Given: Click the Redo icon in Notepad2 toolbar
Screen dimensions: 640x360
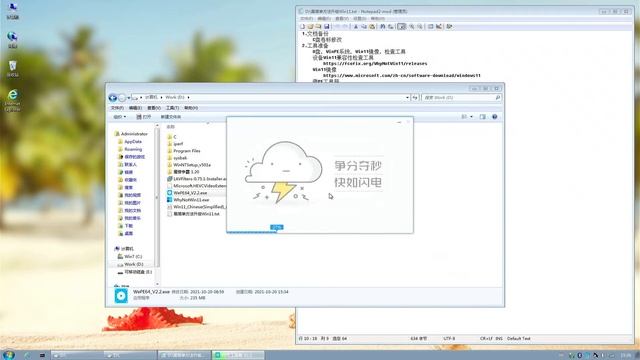Looking at the screenshot, I should [345, 27].
